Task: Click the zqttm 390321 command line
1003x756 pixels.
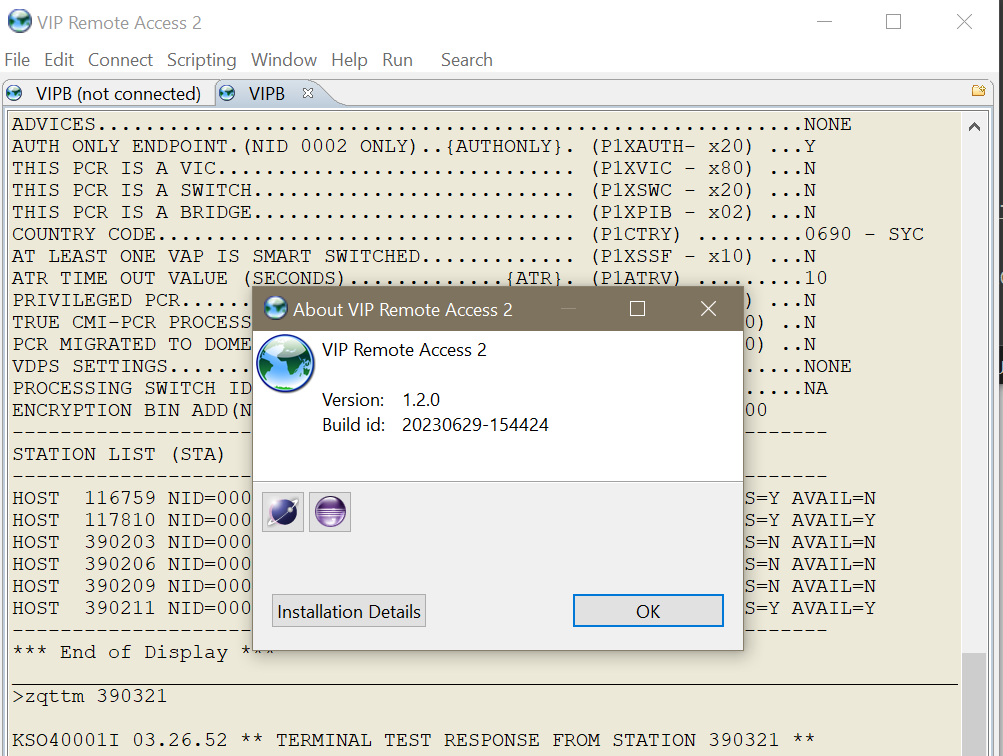Action: click(90, 696)
